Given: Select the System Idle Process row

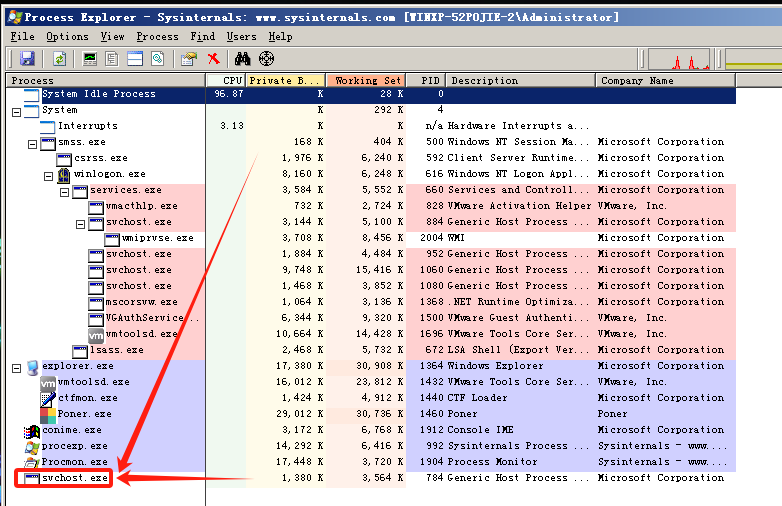Looking at the screenshot, I should 371,94.
